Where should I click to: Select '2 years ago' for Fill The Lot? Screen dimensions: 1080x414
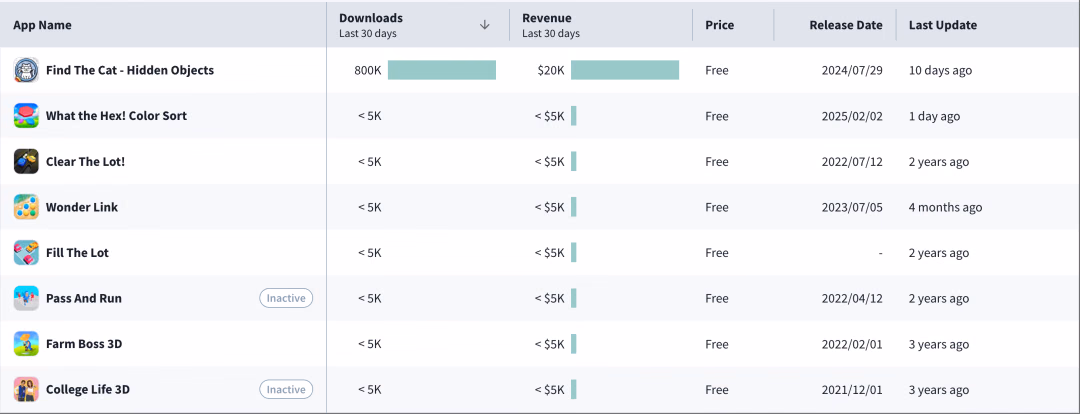tap(939, 253)
